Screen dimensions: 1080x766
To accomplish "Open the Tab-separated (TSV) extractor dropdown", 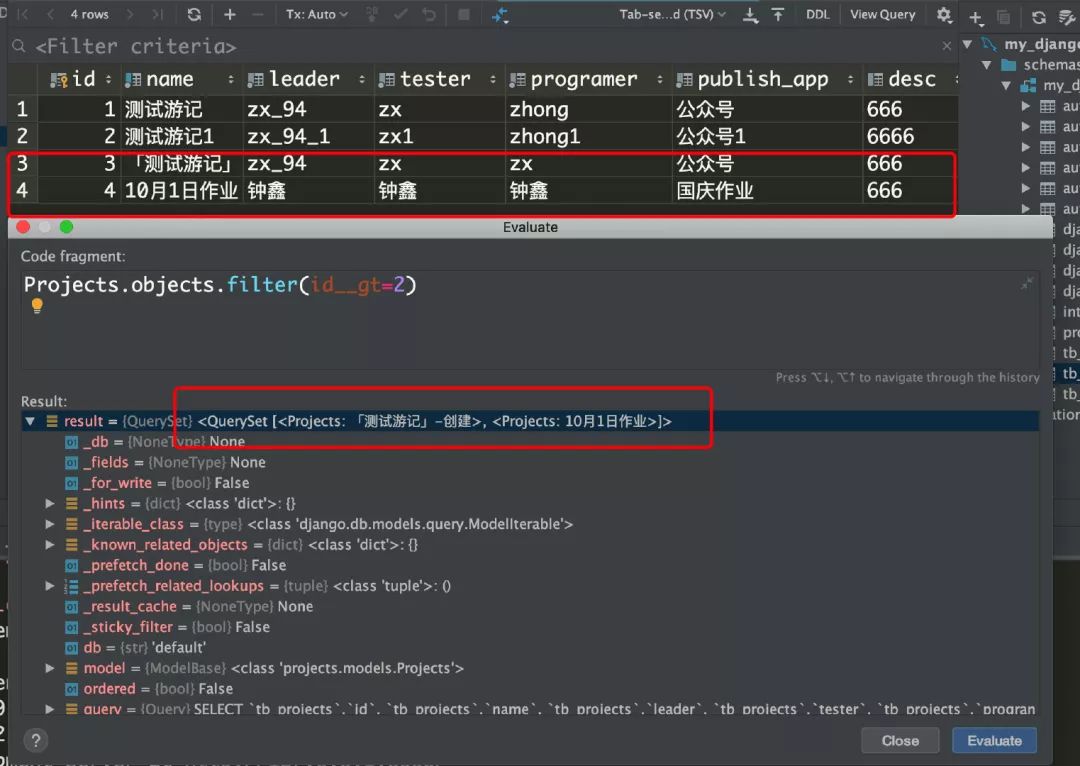I will click(672, 14).
